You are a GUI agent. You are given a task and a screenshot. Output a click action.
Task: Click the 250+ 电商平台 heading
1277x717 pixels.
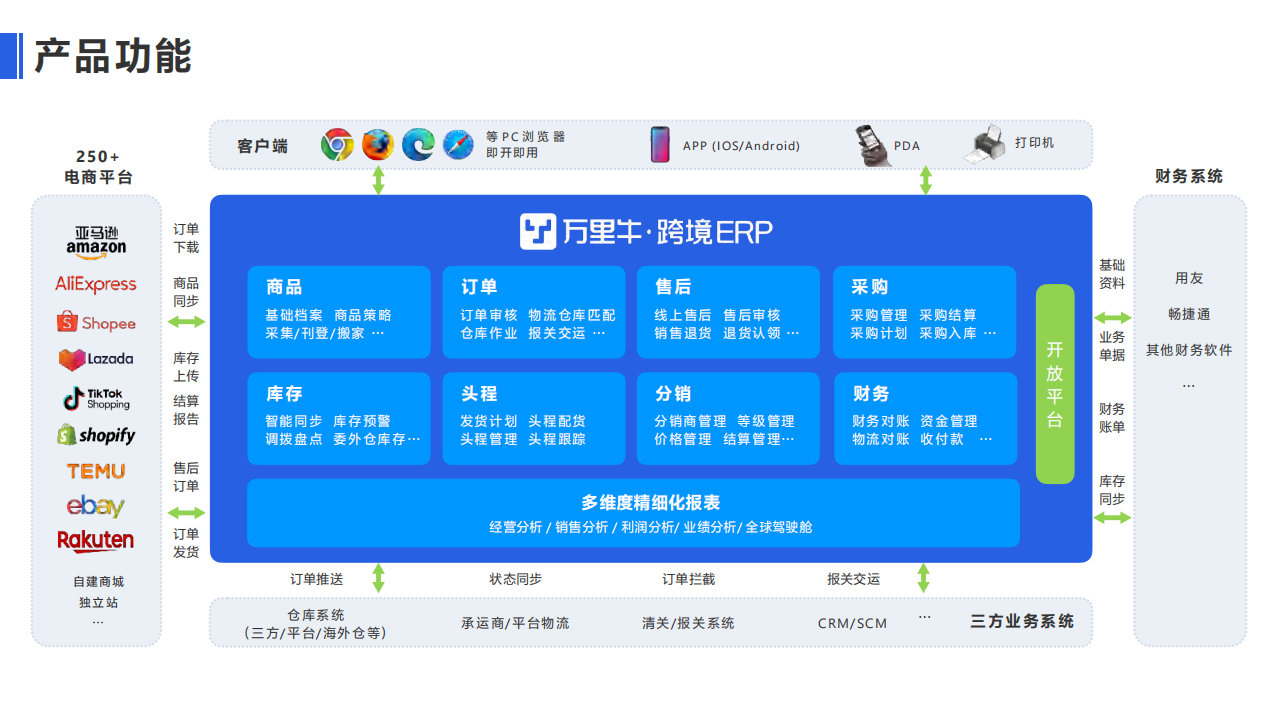coord(98,167)
